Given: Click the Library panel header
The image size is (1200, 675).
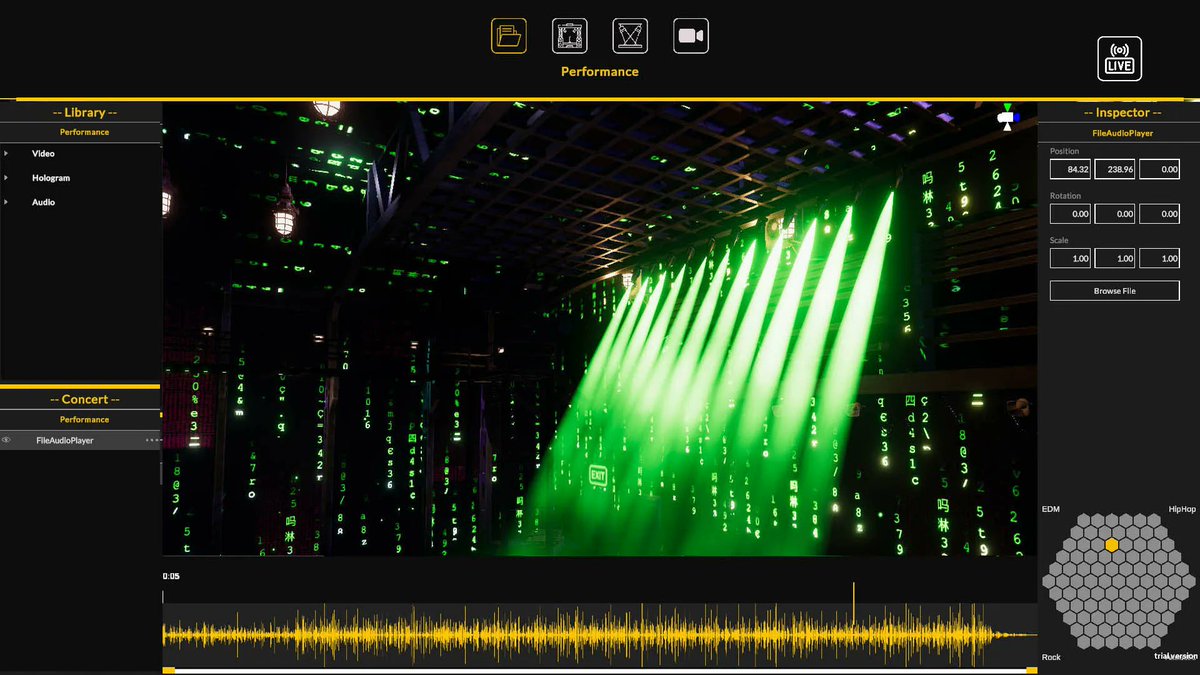Looking at the screenshot, I should (x=84, y=113).
